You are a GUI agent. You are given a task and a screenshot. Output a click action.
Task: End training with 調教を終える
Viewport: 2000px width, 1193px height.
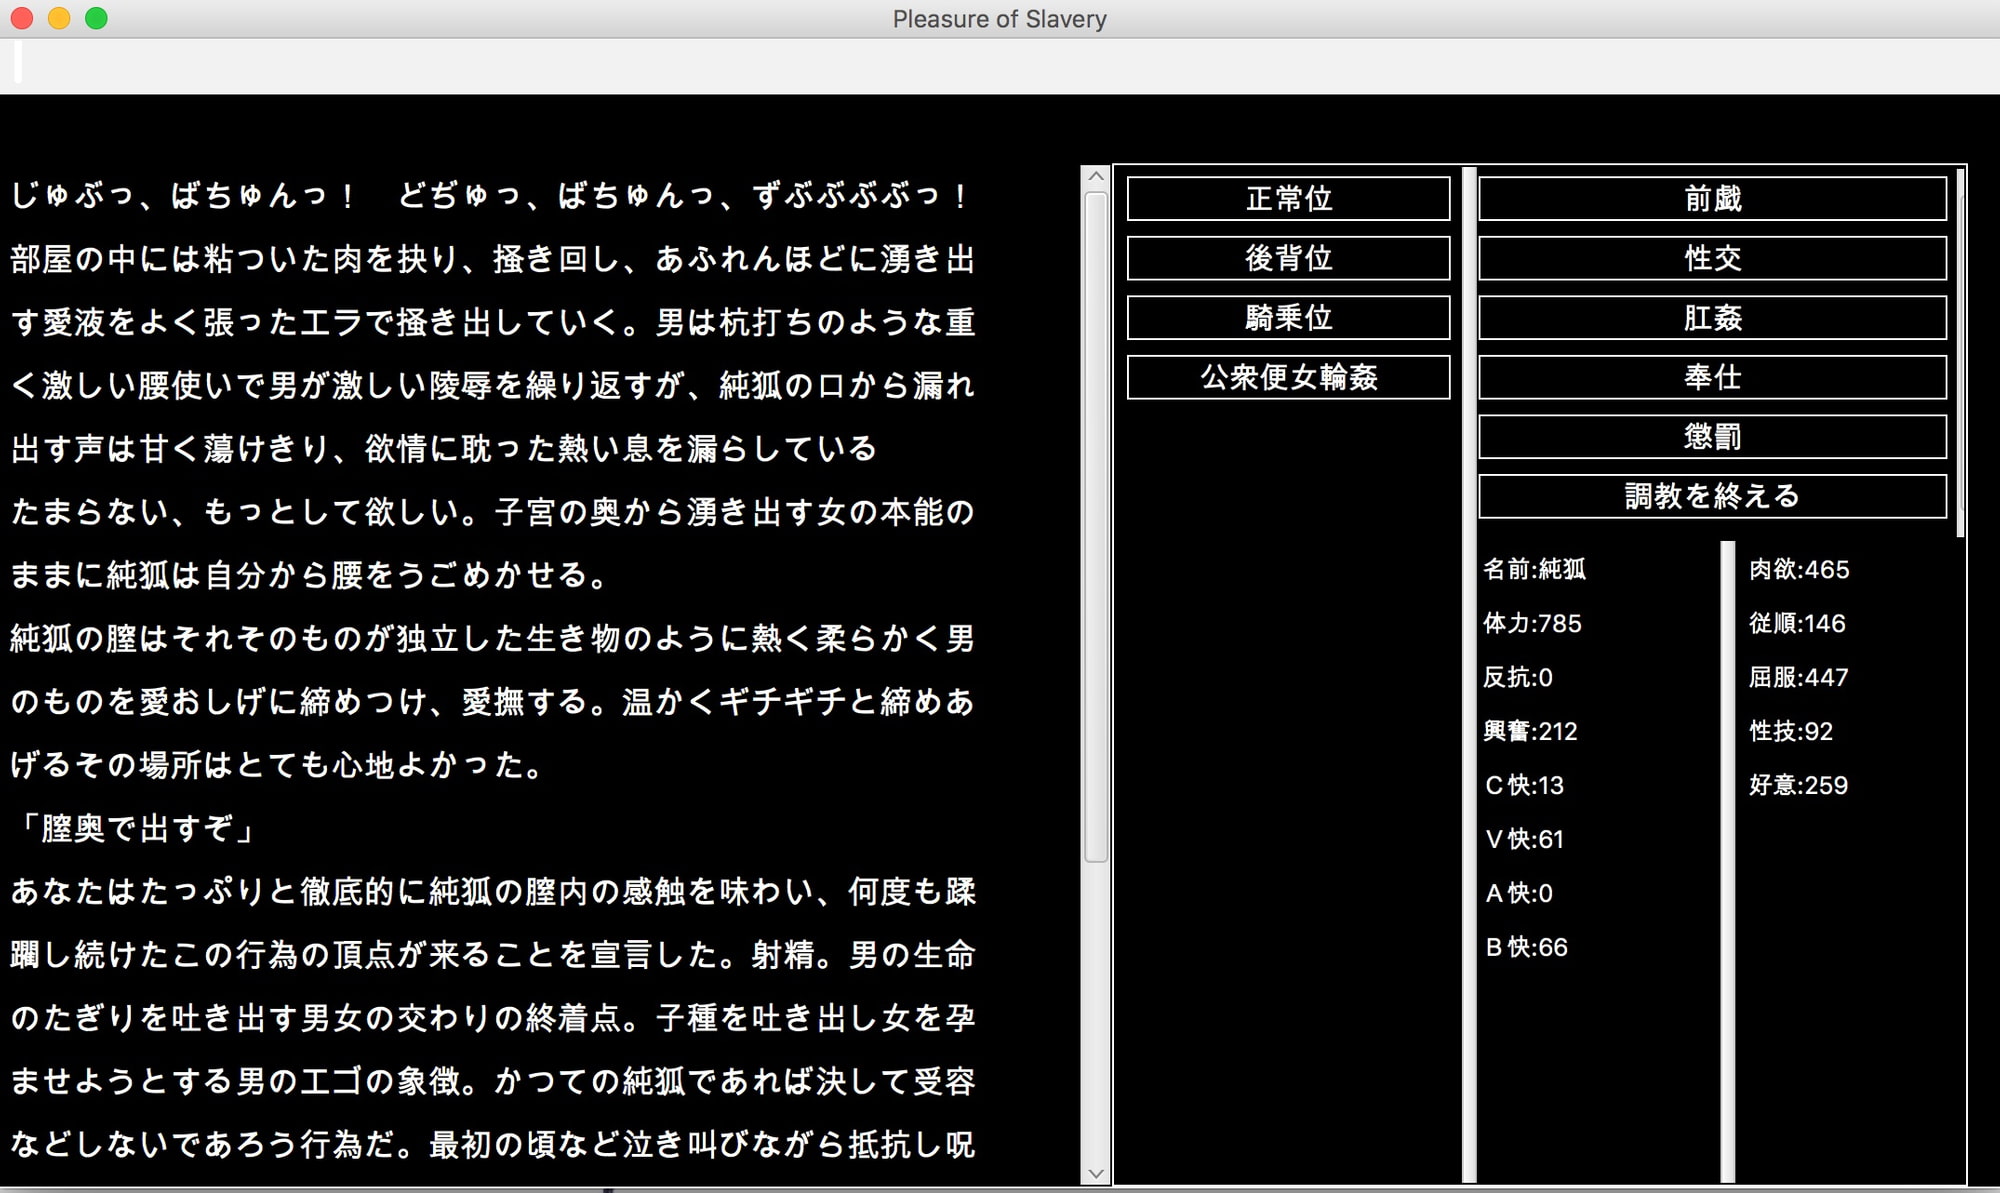pos(1714,494)
